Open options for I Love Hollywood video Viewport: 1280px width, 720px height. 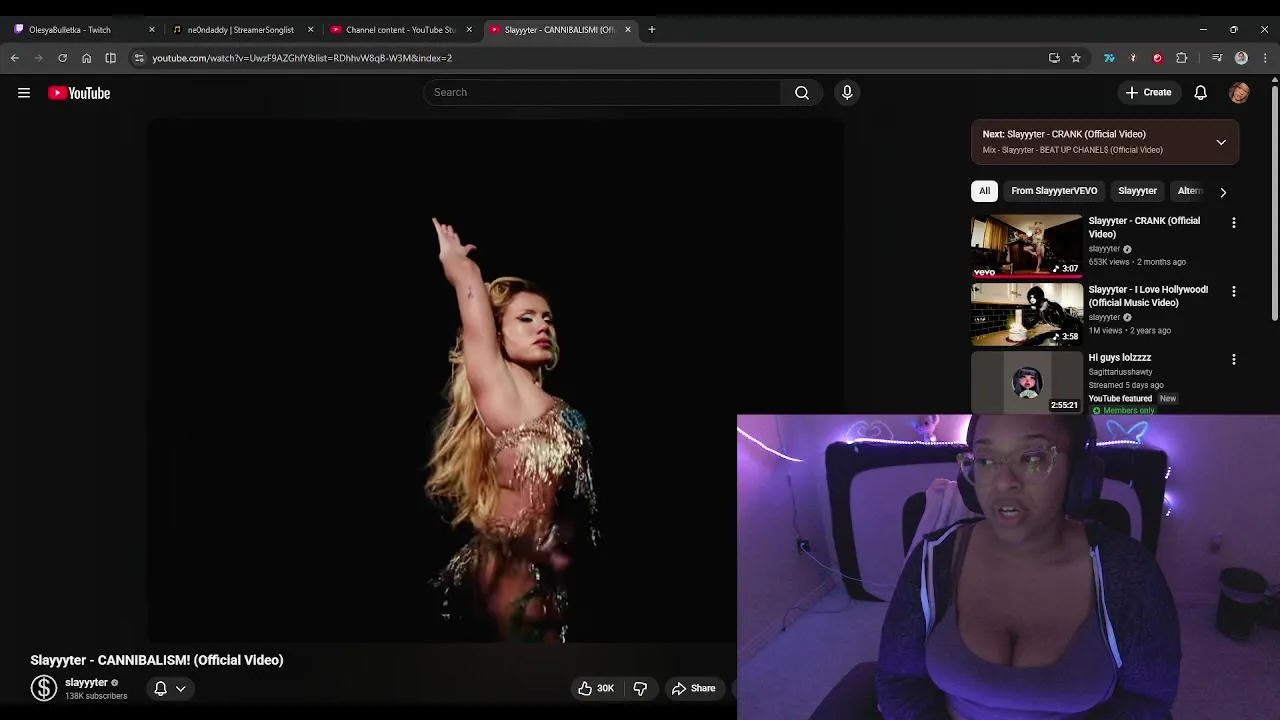[x=1234, y=291]
